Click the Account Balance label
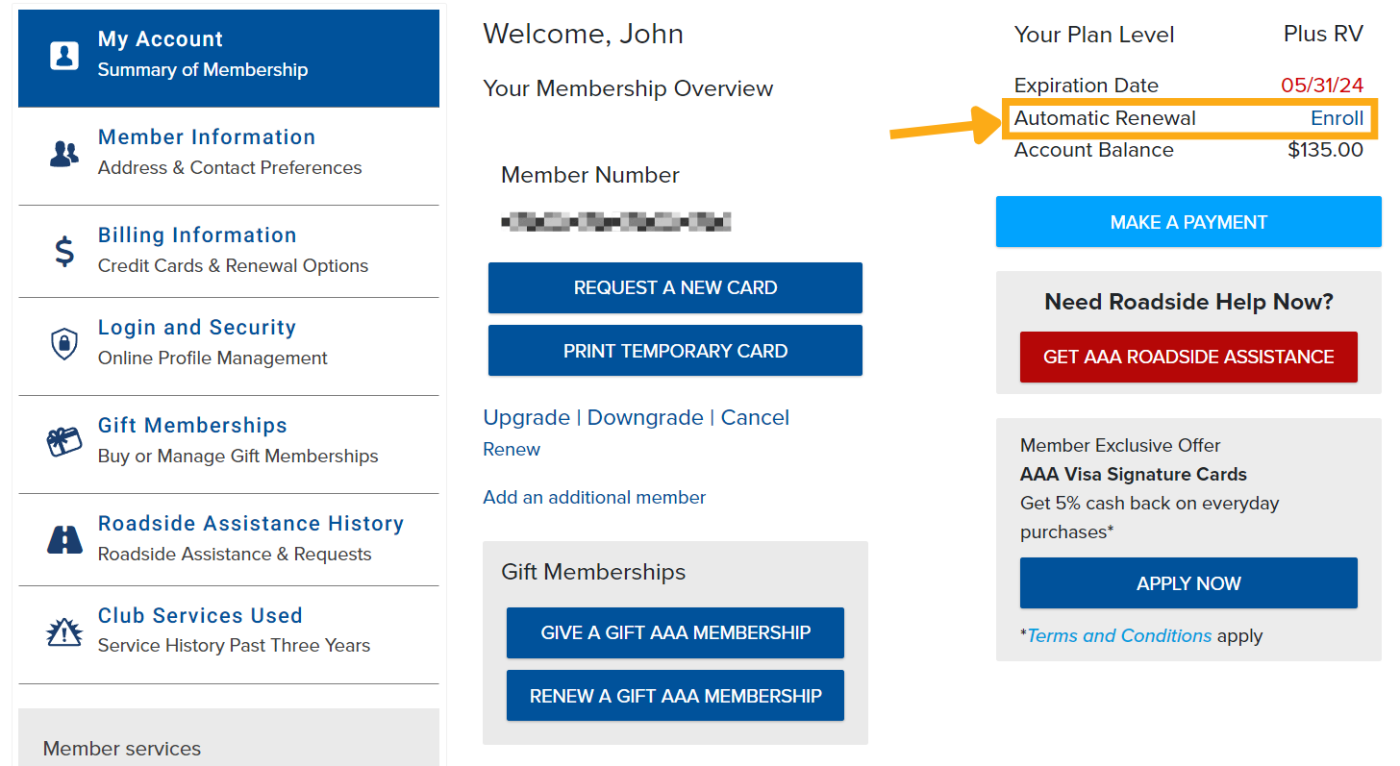Viewport: 1400px width, 766px height. point(1094,150)
